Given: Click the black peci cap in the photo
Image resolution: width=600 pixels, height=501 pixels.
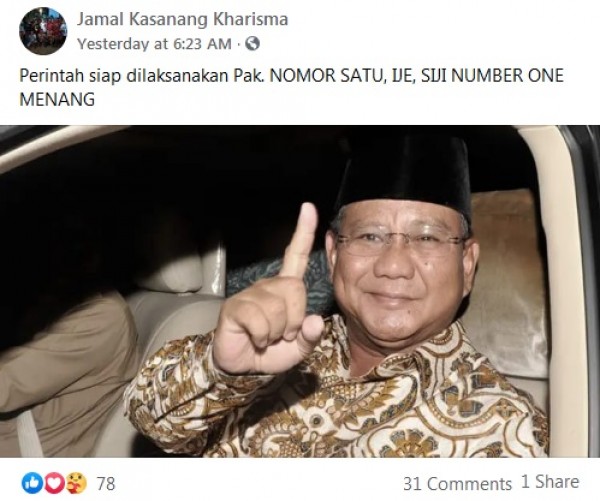Looking at the screenshot, I should tap(403, 175).
